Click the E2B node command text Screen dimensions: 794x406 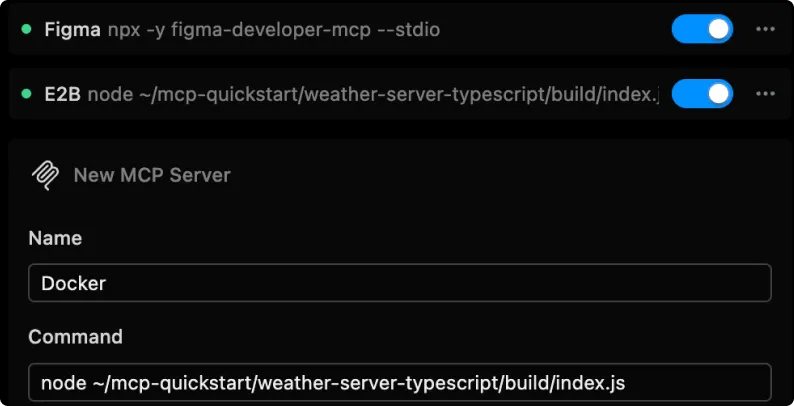pos(372,95)
